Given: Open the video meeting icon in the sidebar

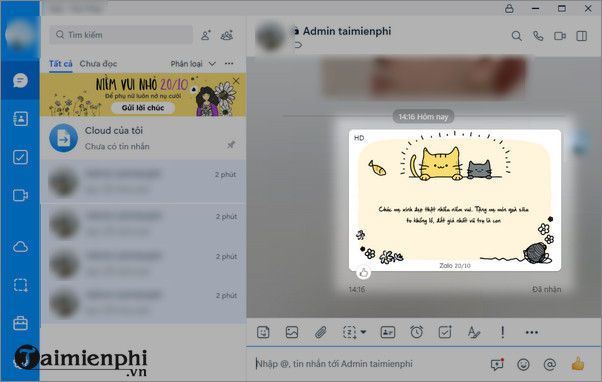Looking at the screenshot, I should click(20, 195).
